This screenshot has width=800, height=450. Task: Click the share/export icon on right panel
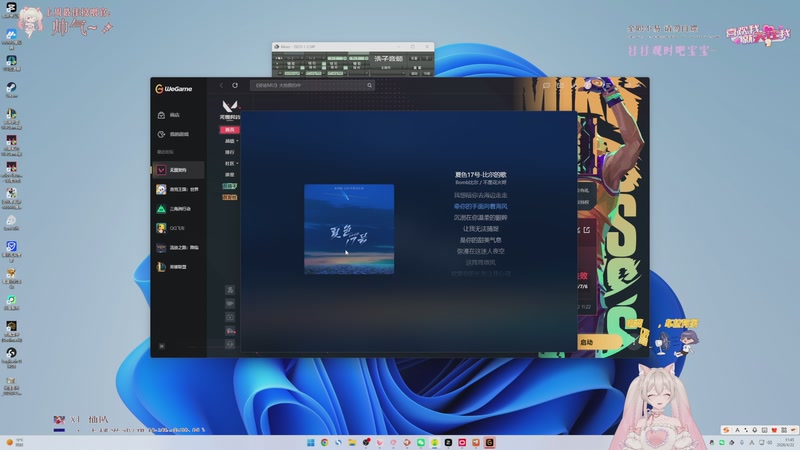587,230
